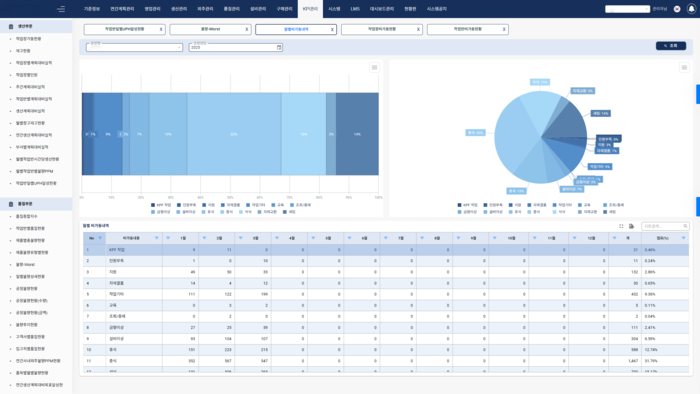Open the KPI관리 top menu
Image resolution: width=700 pixels, height=394 pixels.
(310, 9)
